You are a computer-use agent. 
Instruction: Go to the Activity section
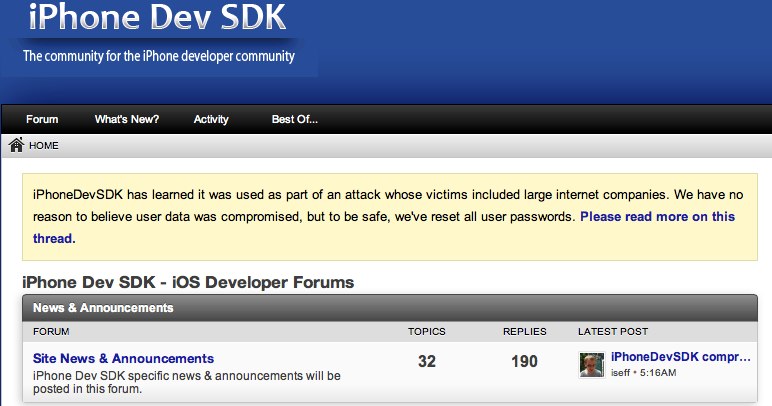click(x=211, y=119)
